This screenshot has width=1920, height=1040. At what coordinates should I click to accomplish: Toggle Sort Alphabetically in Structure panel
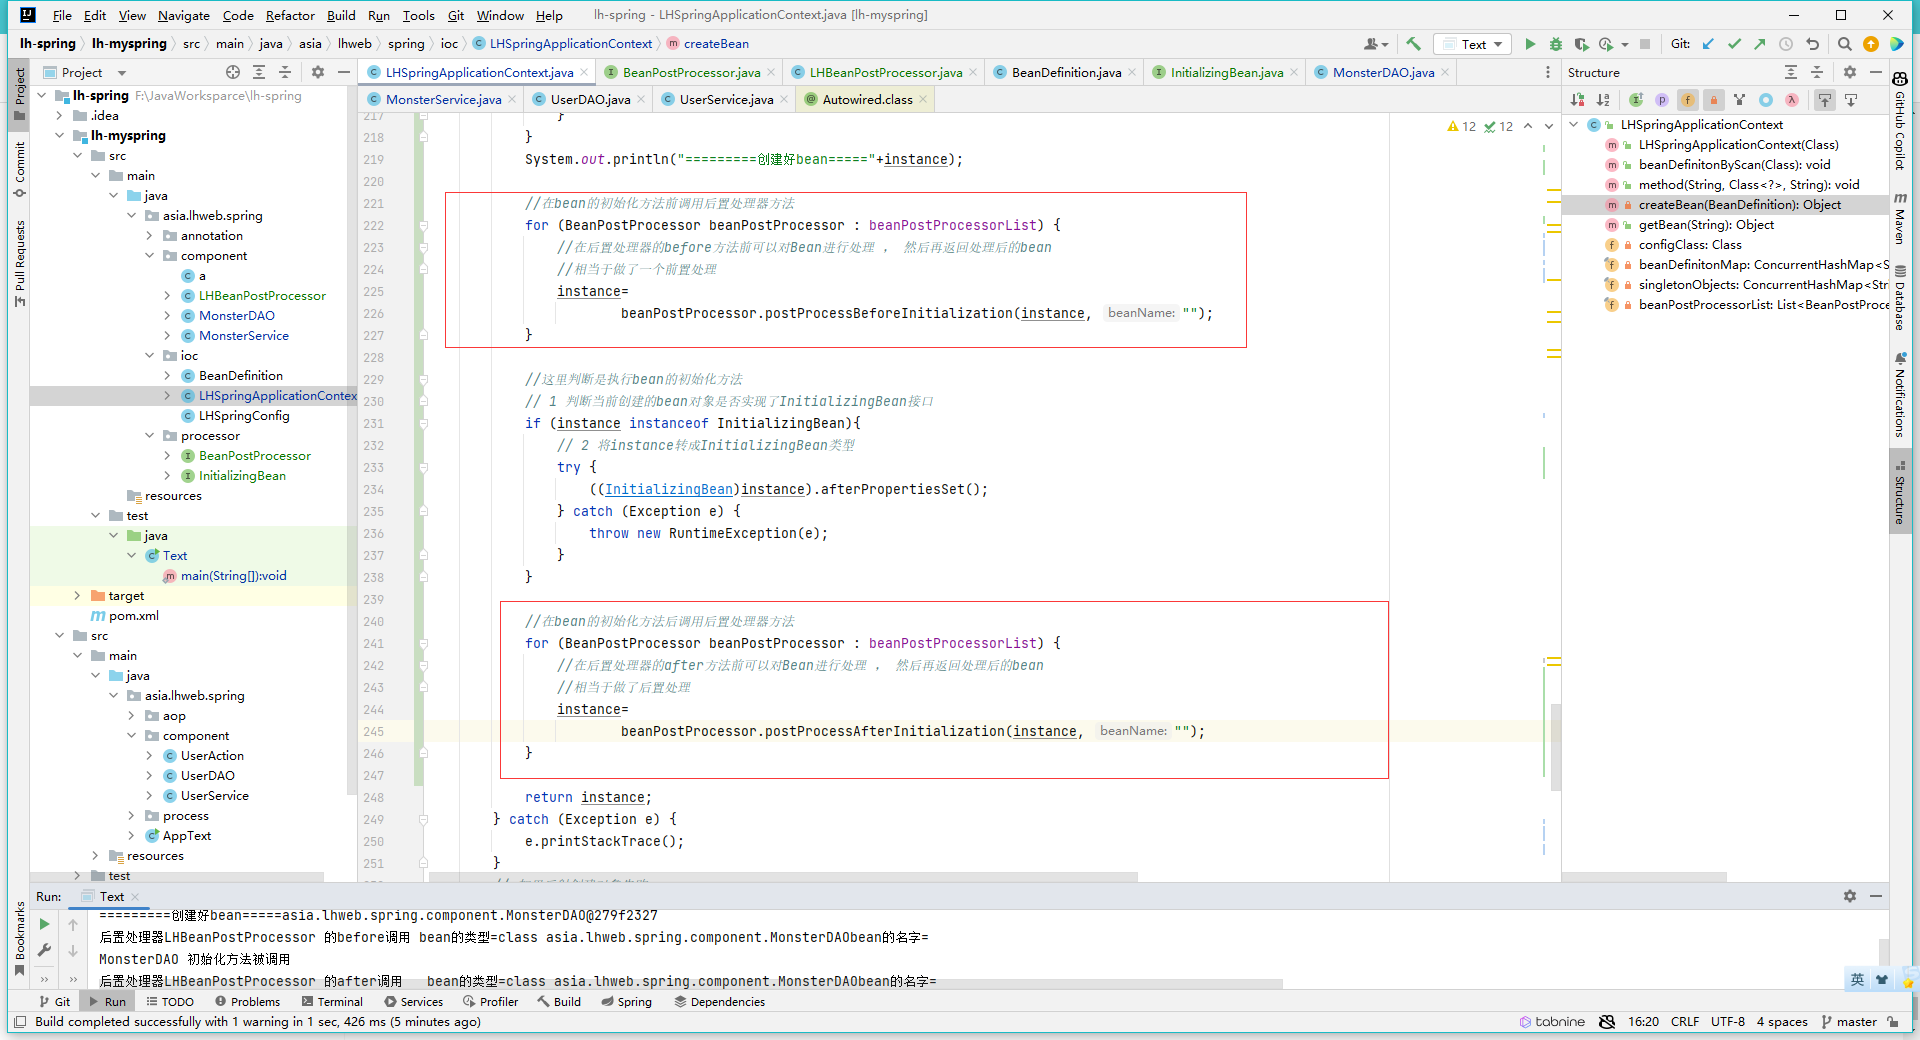(1603, 100)
